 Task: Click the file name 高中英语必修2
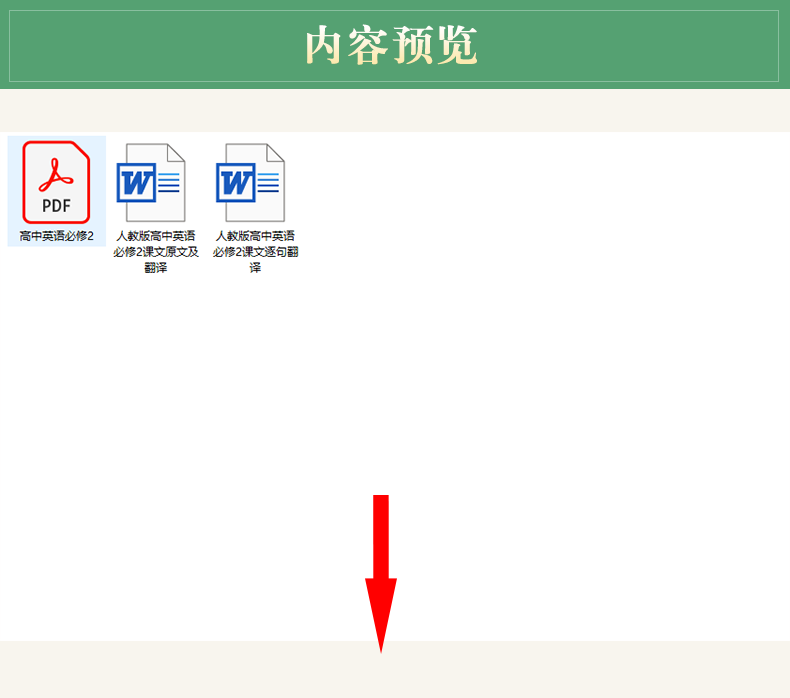click(56, 236)
